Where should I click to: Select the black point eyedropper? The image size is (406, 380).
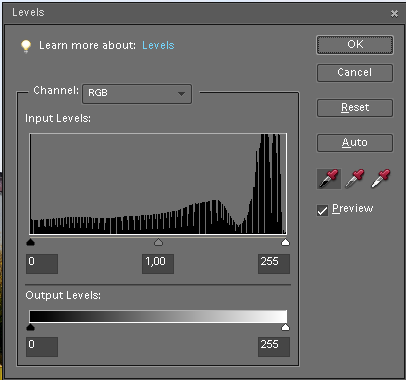tap(329, 179)
